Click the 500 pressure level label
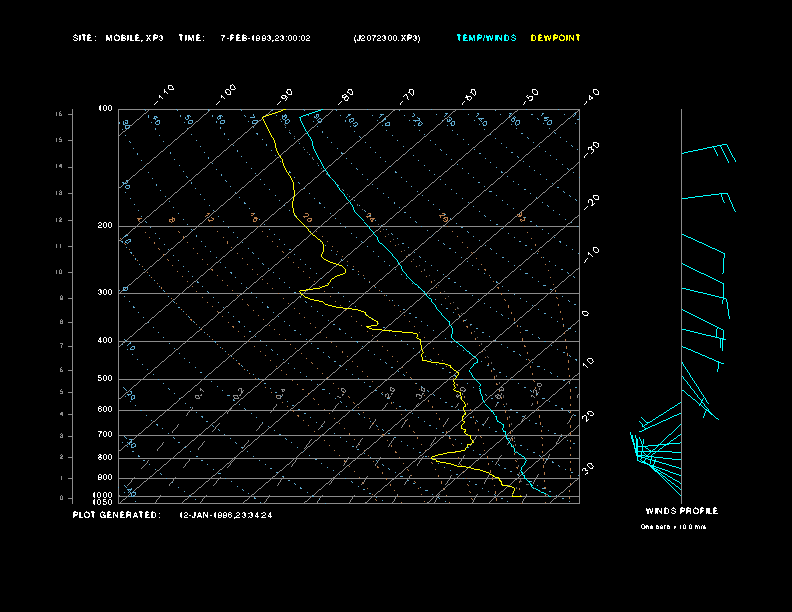 pos(105,378)
